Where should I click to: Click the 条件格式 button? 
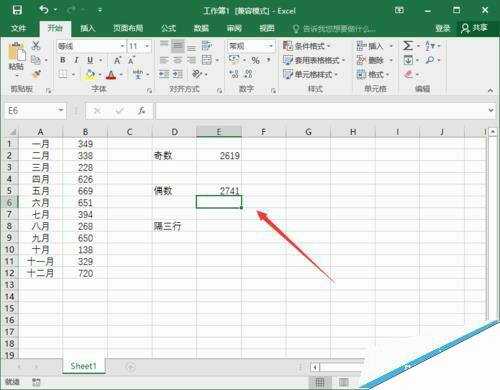[306, 46]
